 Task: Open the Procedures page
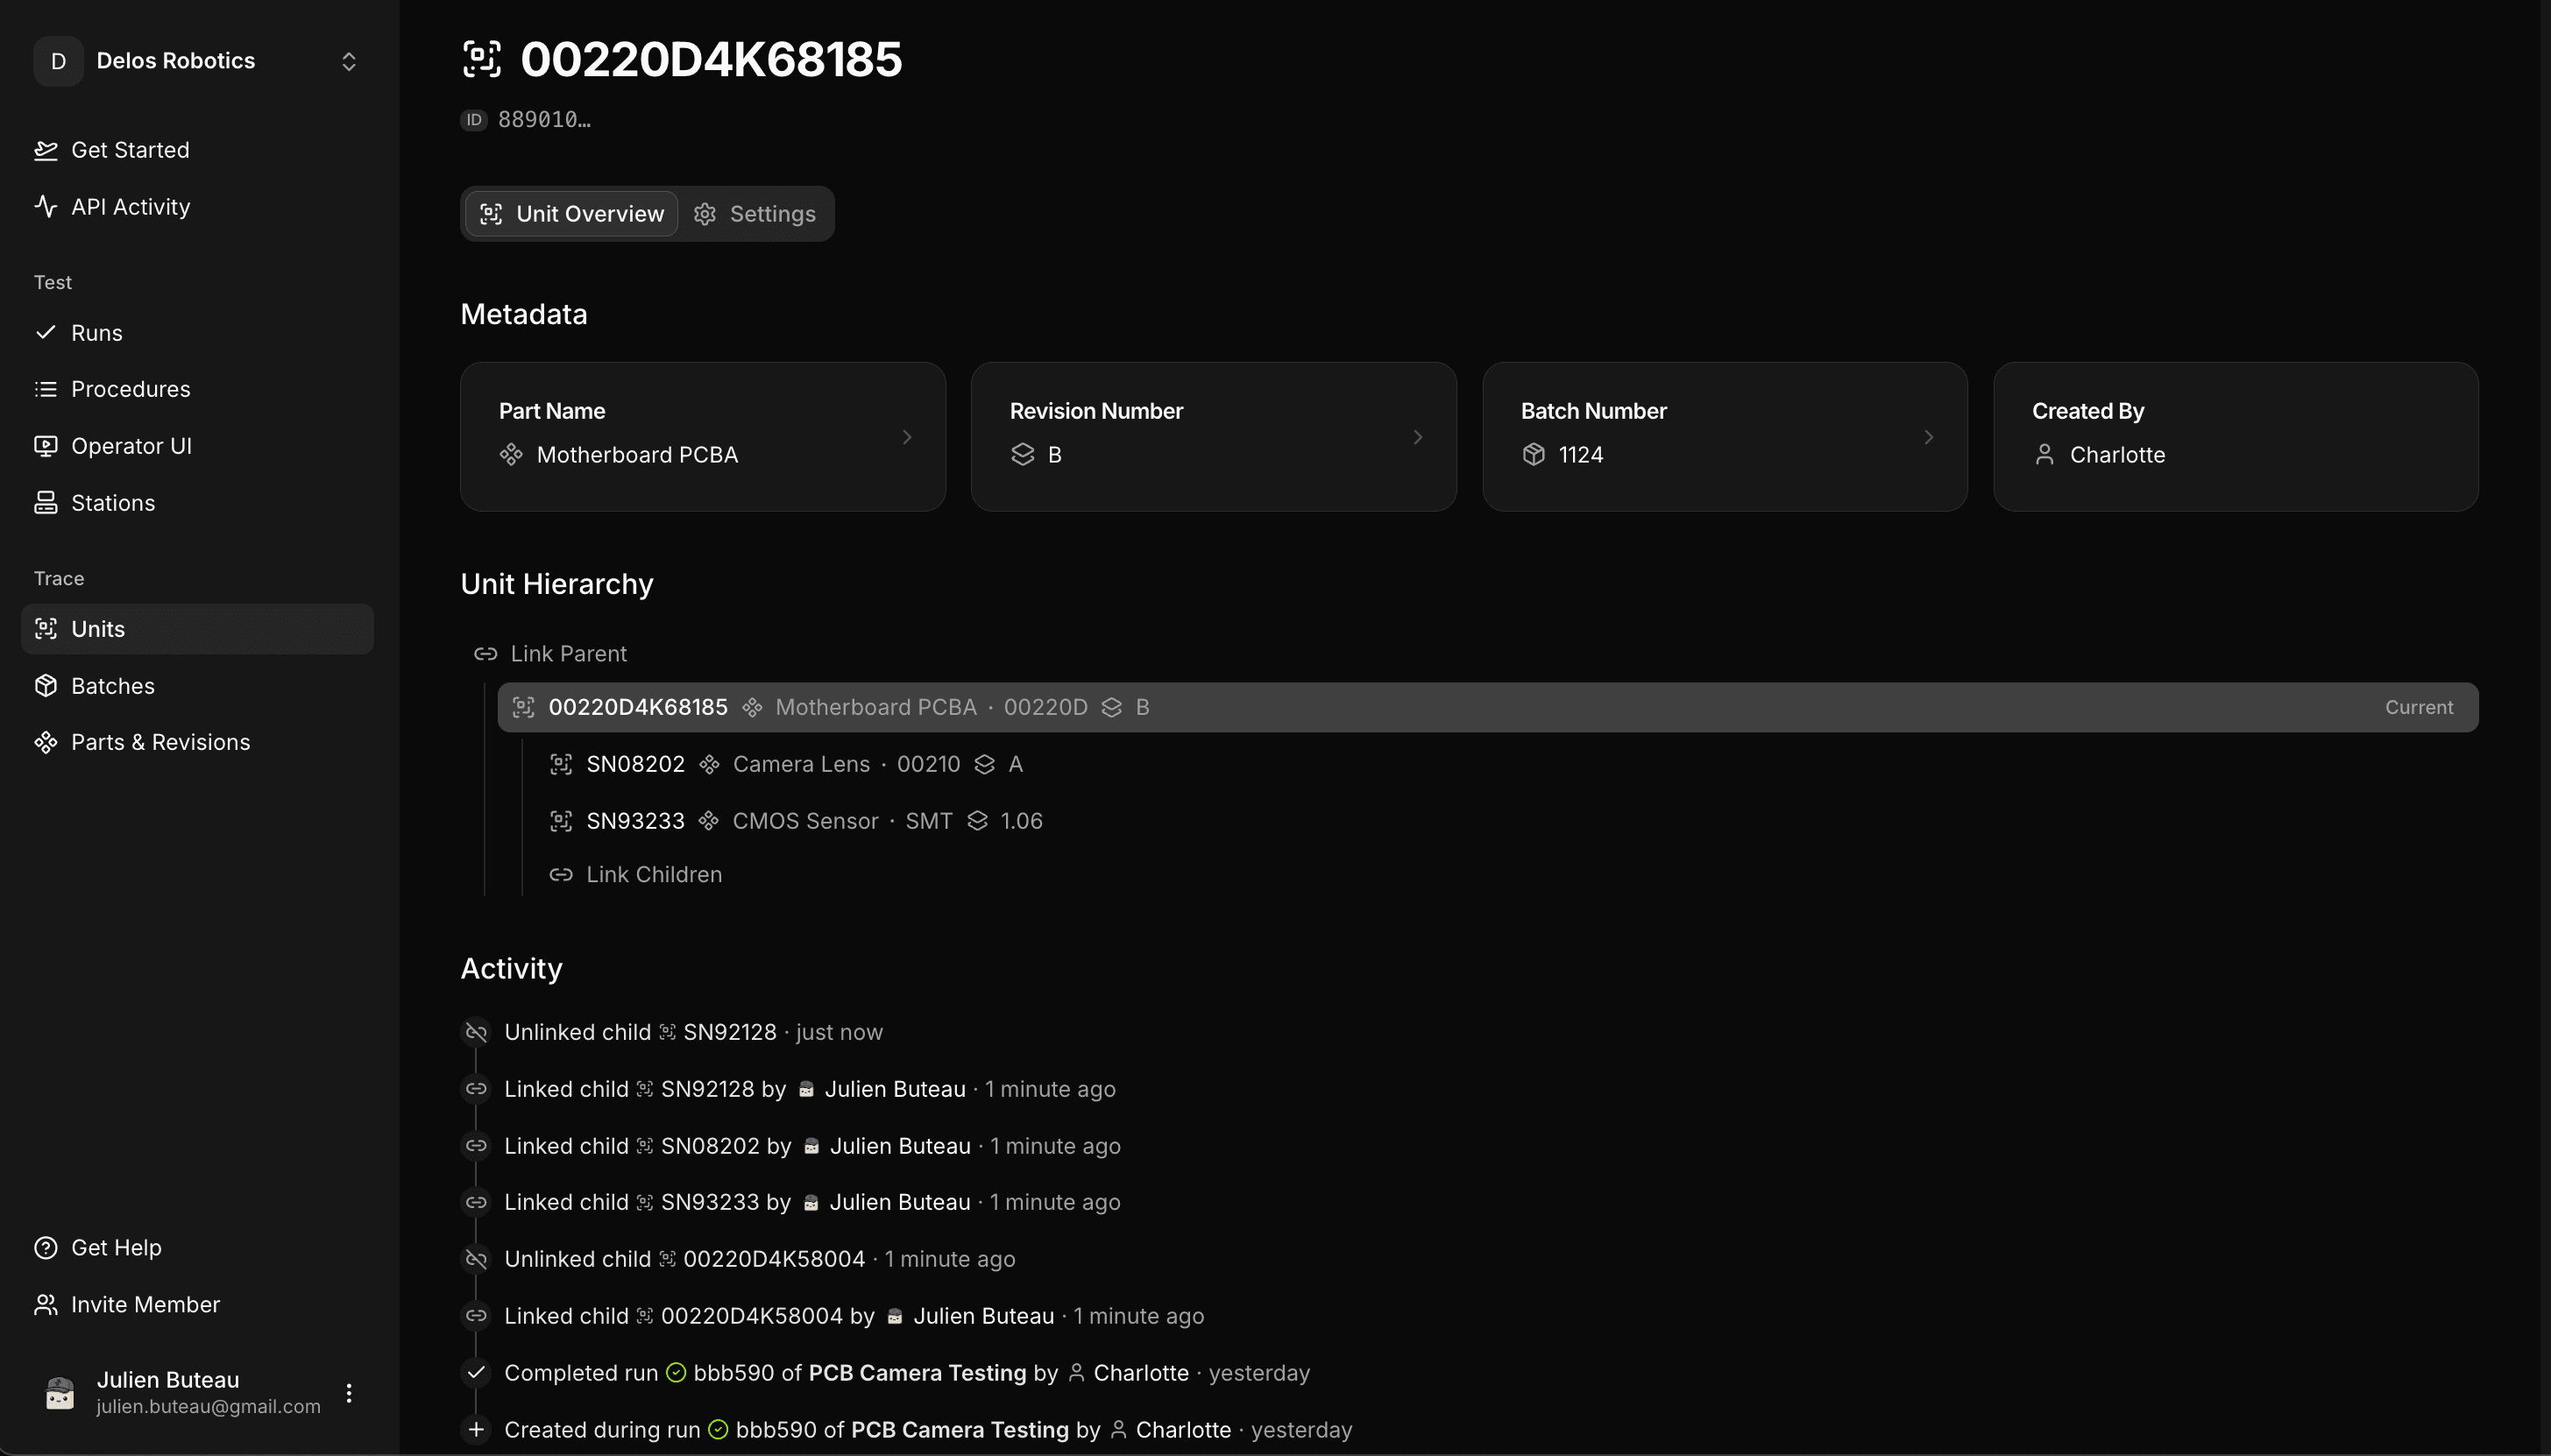(x=131, y=389)
